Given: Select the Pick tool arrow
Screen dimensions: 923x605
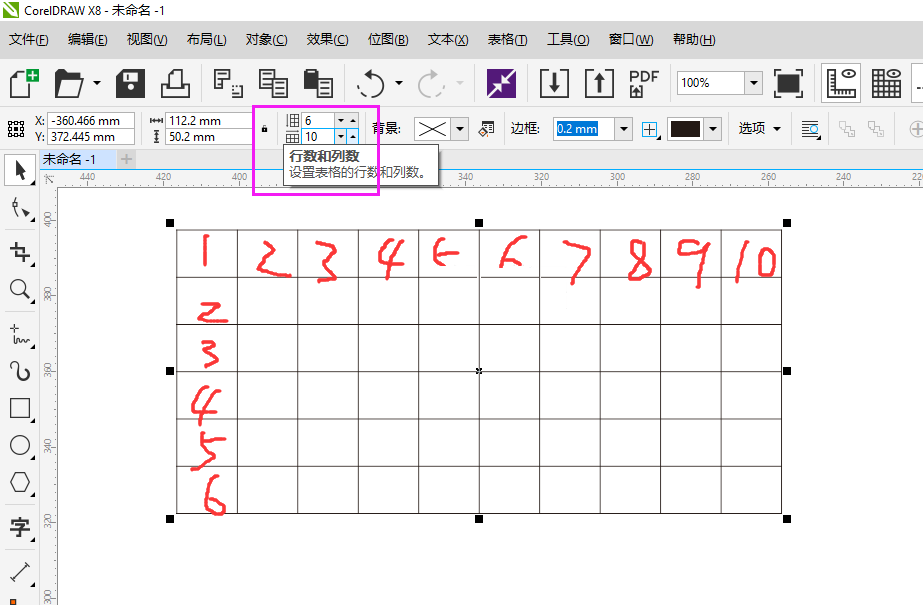Looking at the screenshot, I should click(20, 171).
